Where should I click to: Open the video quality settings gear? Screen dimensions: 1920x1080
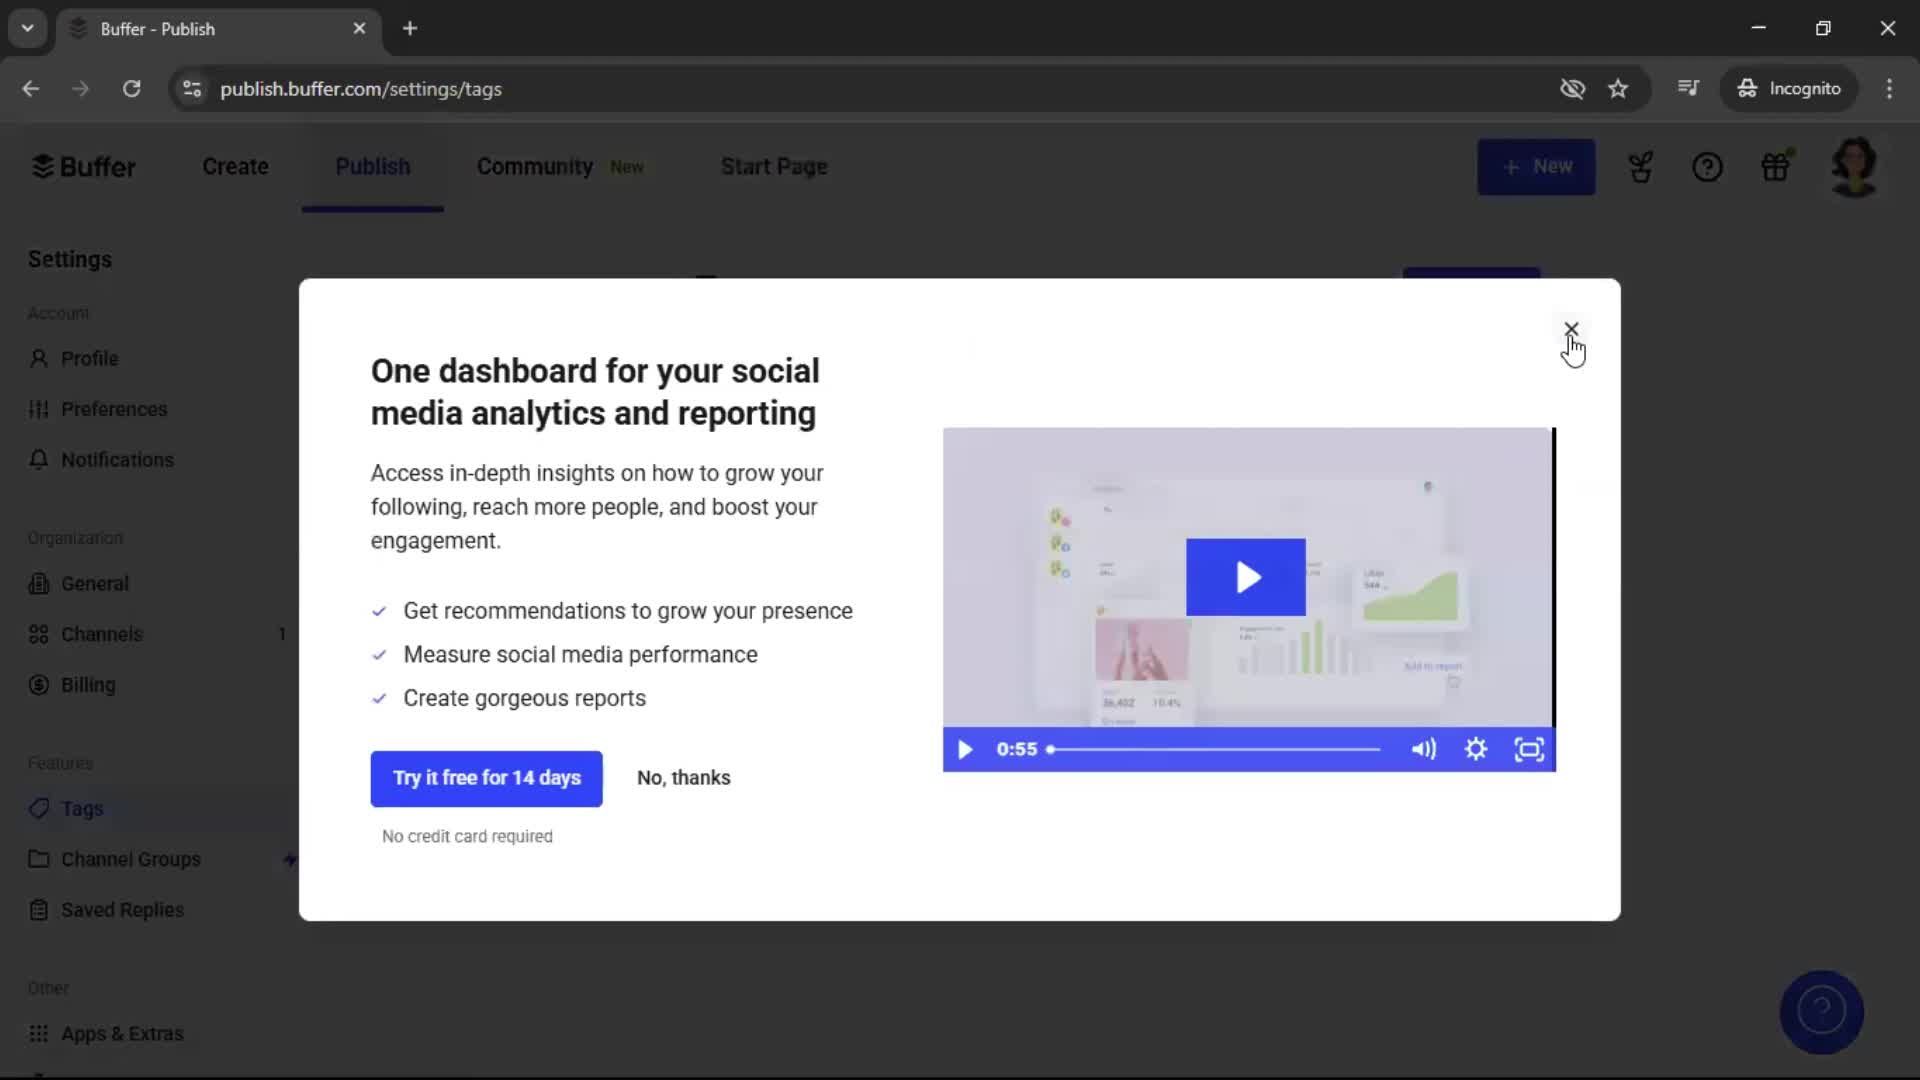(1477, 749)
